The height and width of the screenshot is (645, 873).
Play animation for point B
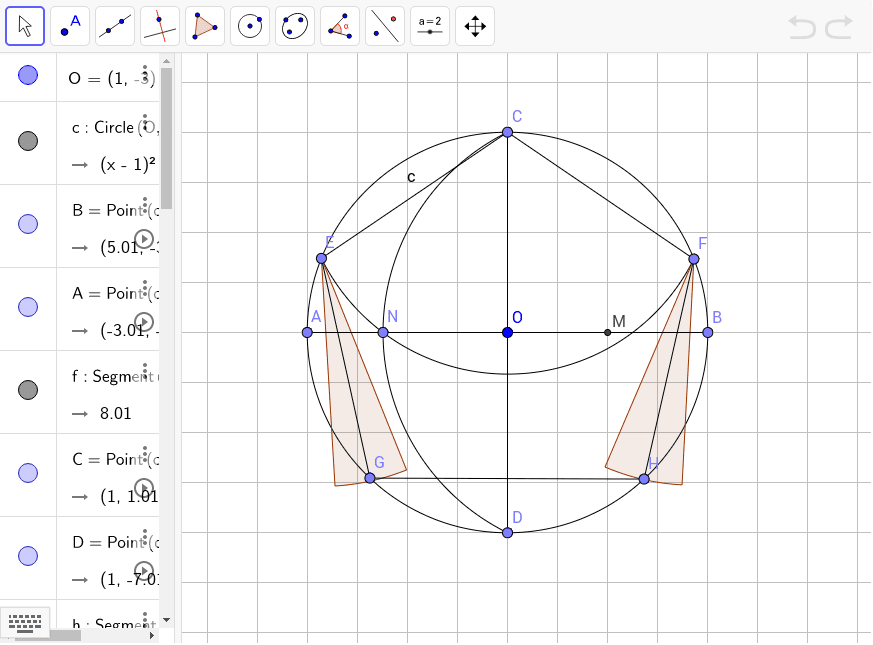(x=144, y=239)
